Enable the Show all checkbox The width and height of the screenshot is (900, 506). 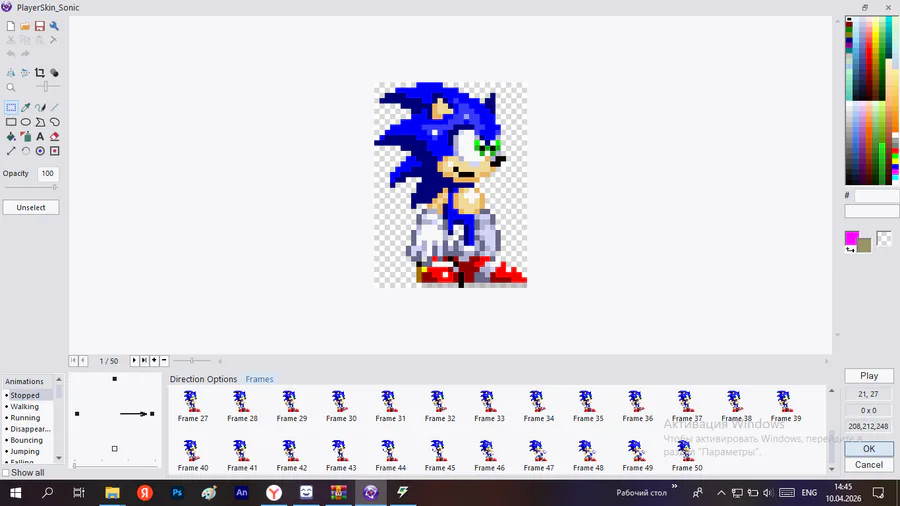tap(6, 473)
